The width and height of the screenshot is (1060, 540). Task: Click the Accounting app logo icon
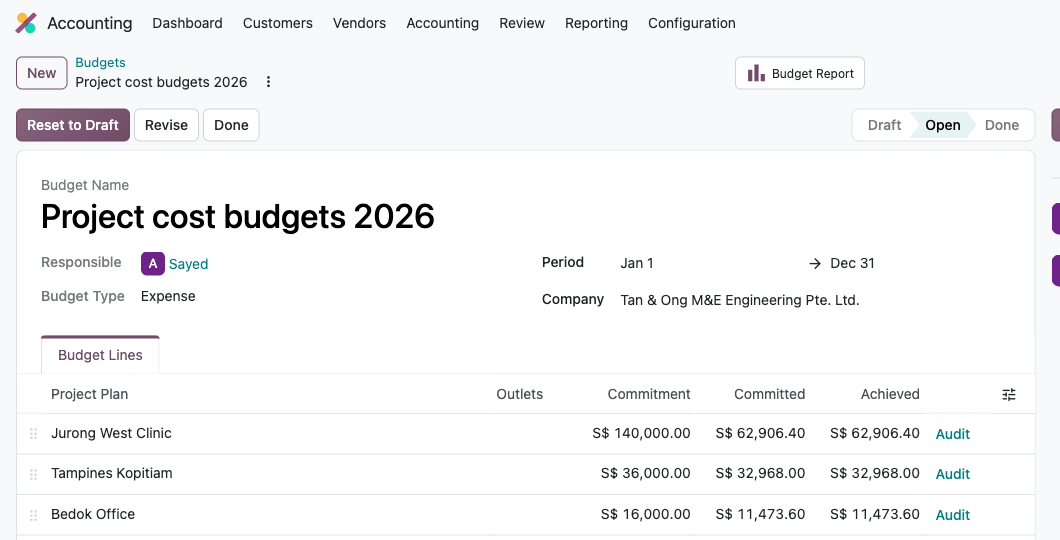point(26,23)
